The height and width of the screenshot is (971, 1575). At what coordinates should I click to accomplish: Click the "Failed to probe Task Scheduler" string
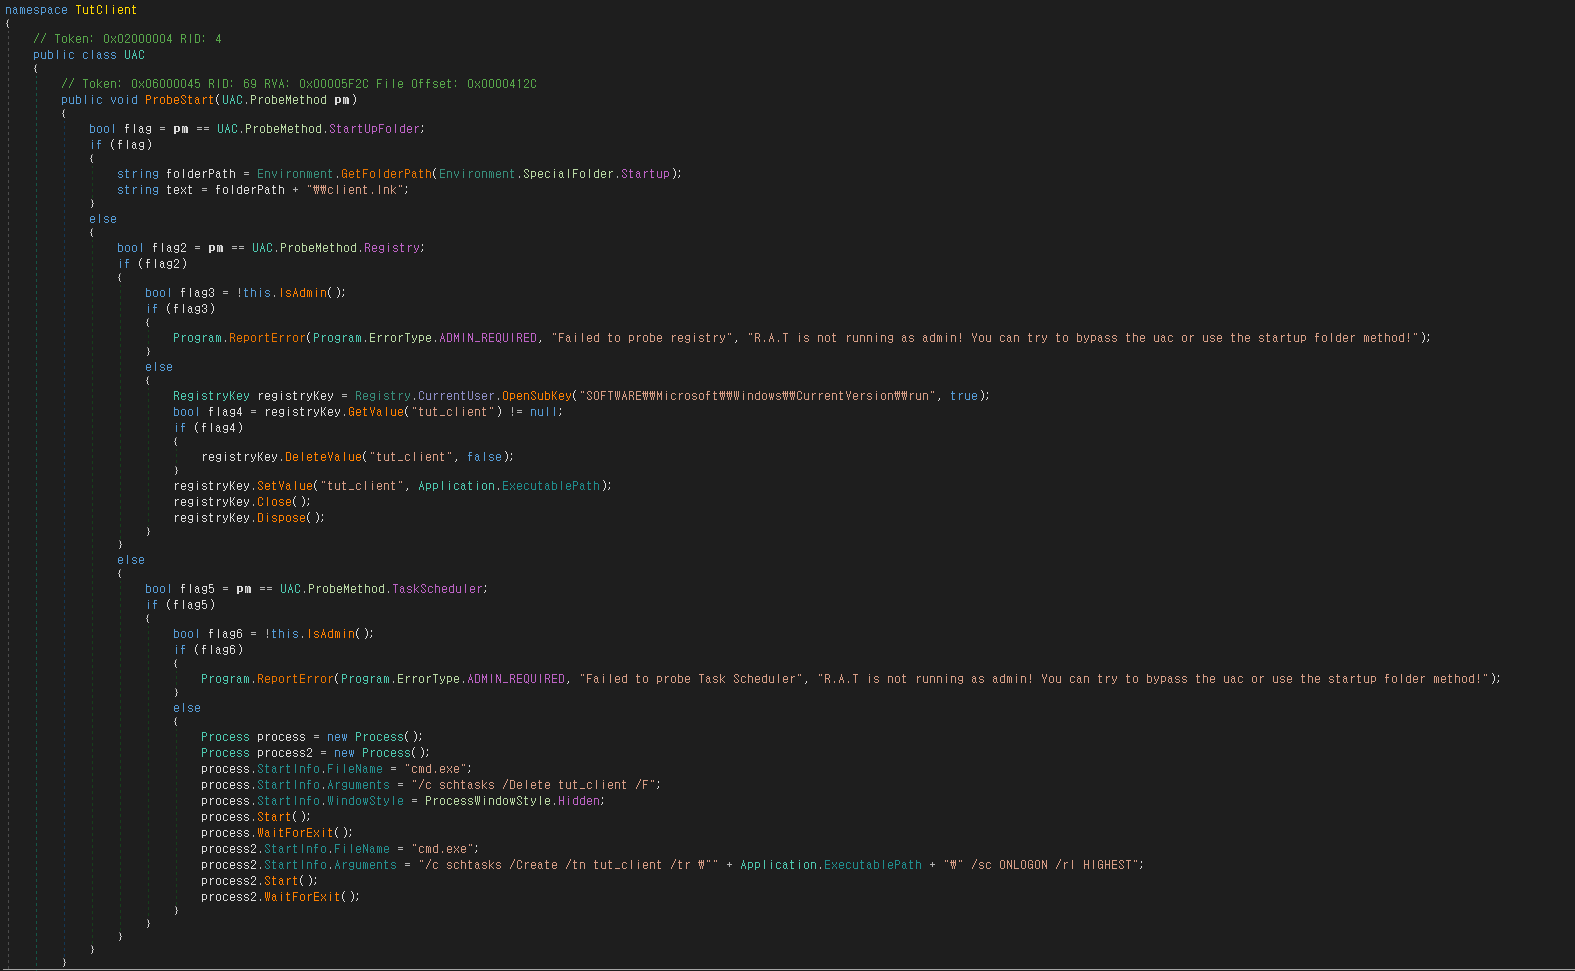(693, 679)
